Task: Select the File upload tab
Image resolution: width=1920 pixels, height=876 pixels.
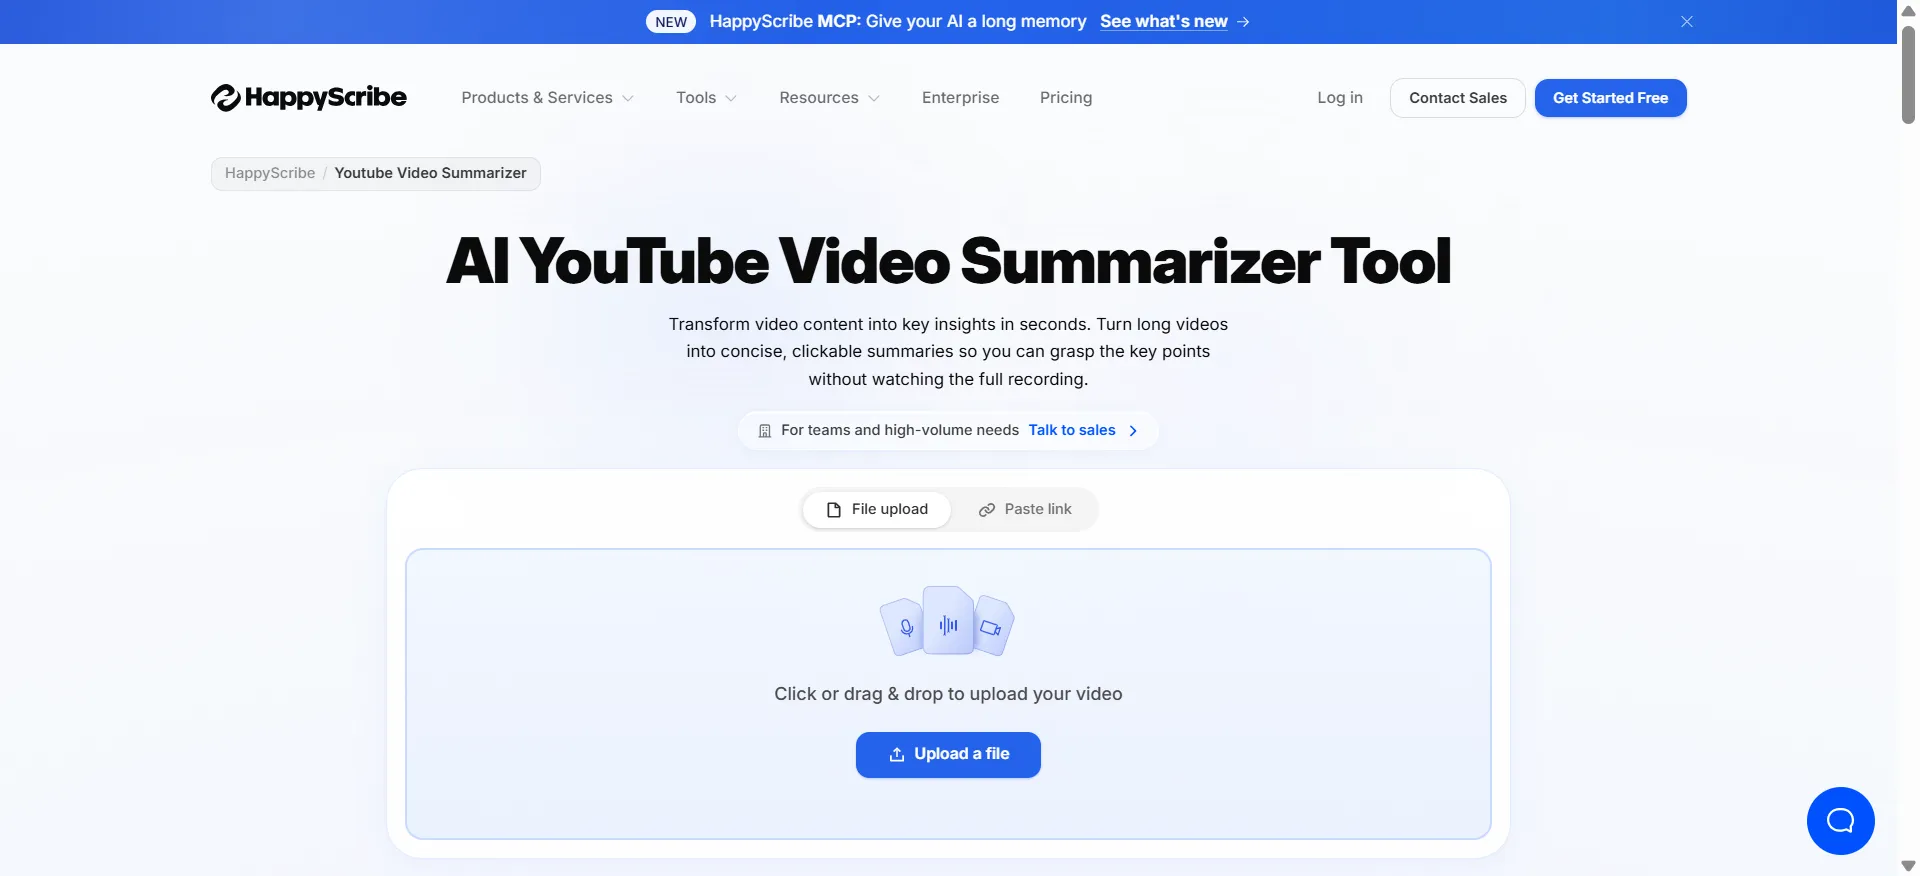Action: 877,510
